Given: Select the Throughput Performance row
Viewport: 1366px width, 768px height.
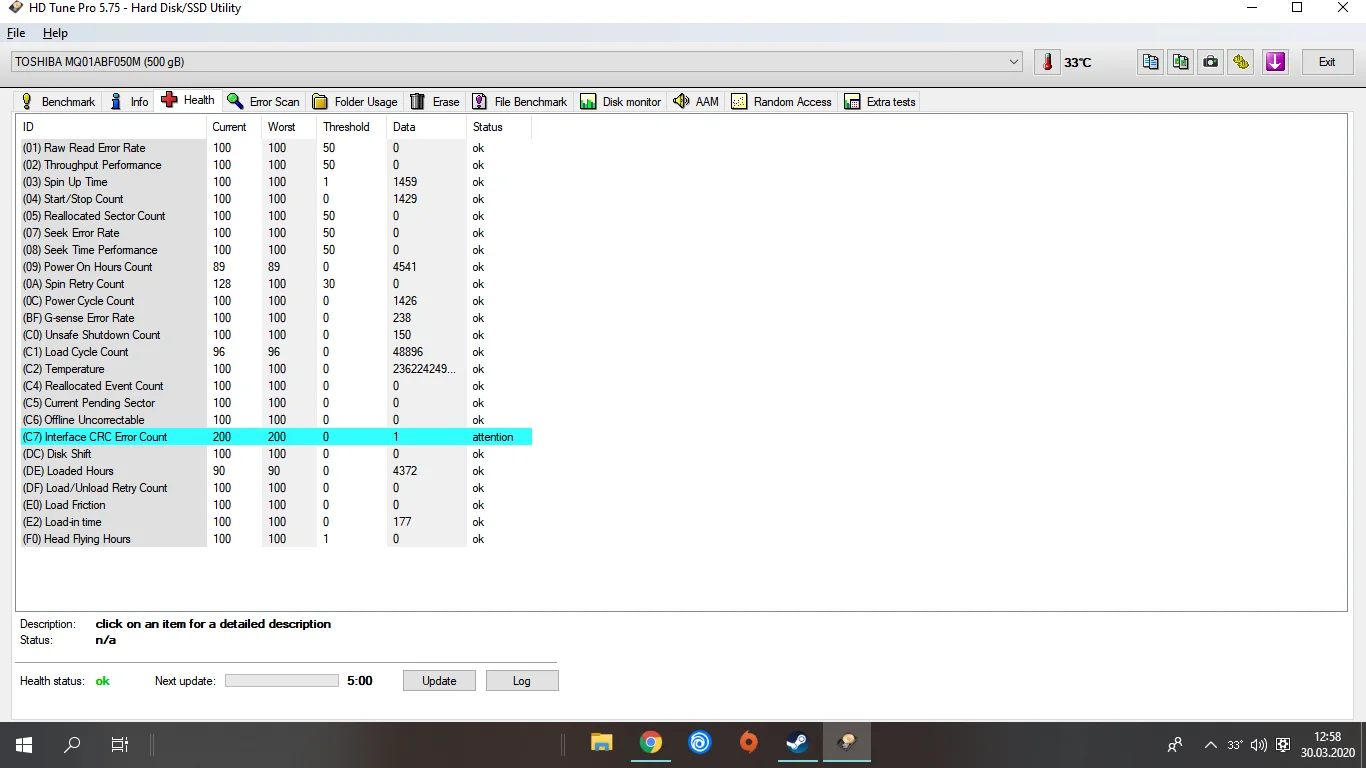Looking at the screenshot, I should pos(276,165).
